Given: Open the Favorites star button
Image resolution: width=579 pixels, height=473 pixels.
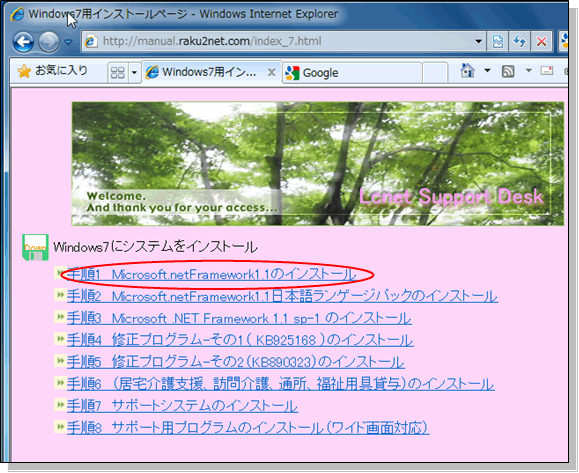Looking at the screenshot, I should 52,71.
